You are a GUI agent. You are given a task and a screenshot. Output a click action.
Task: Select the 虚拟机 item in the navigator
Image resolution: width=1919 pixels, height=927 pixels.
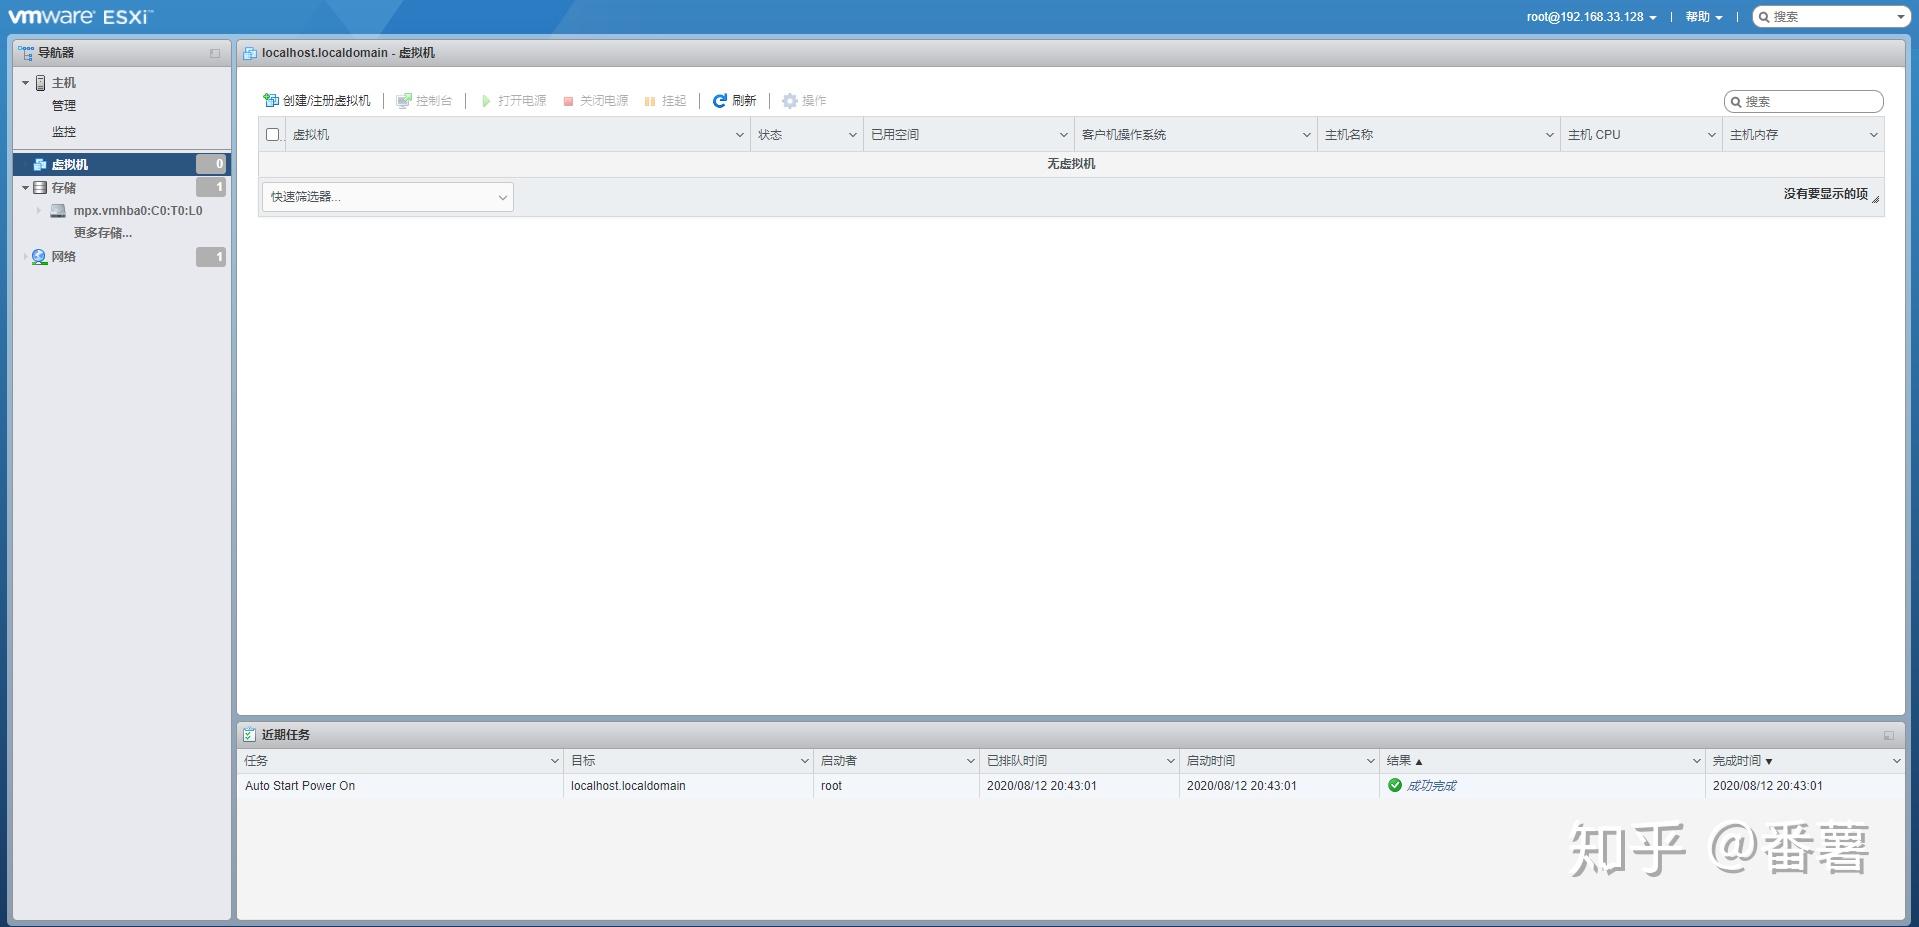70,163
